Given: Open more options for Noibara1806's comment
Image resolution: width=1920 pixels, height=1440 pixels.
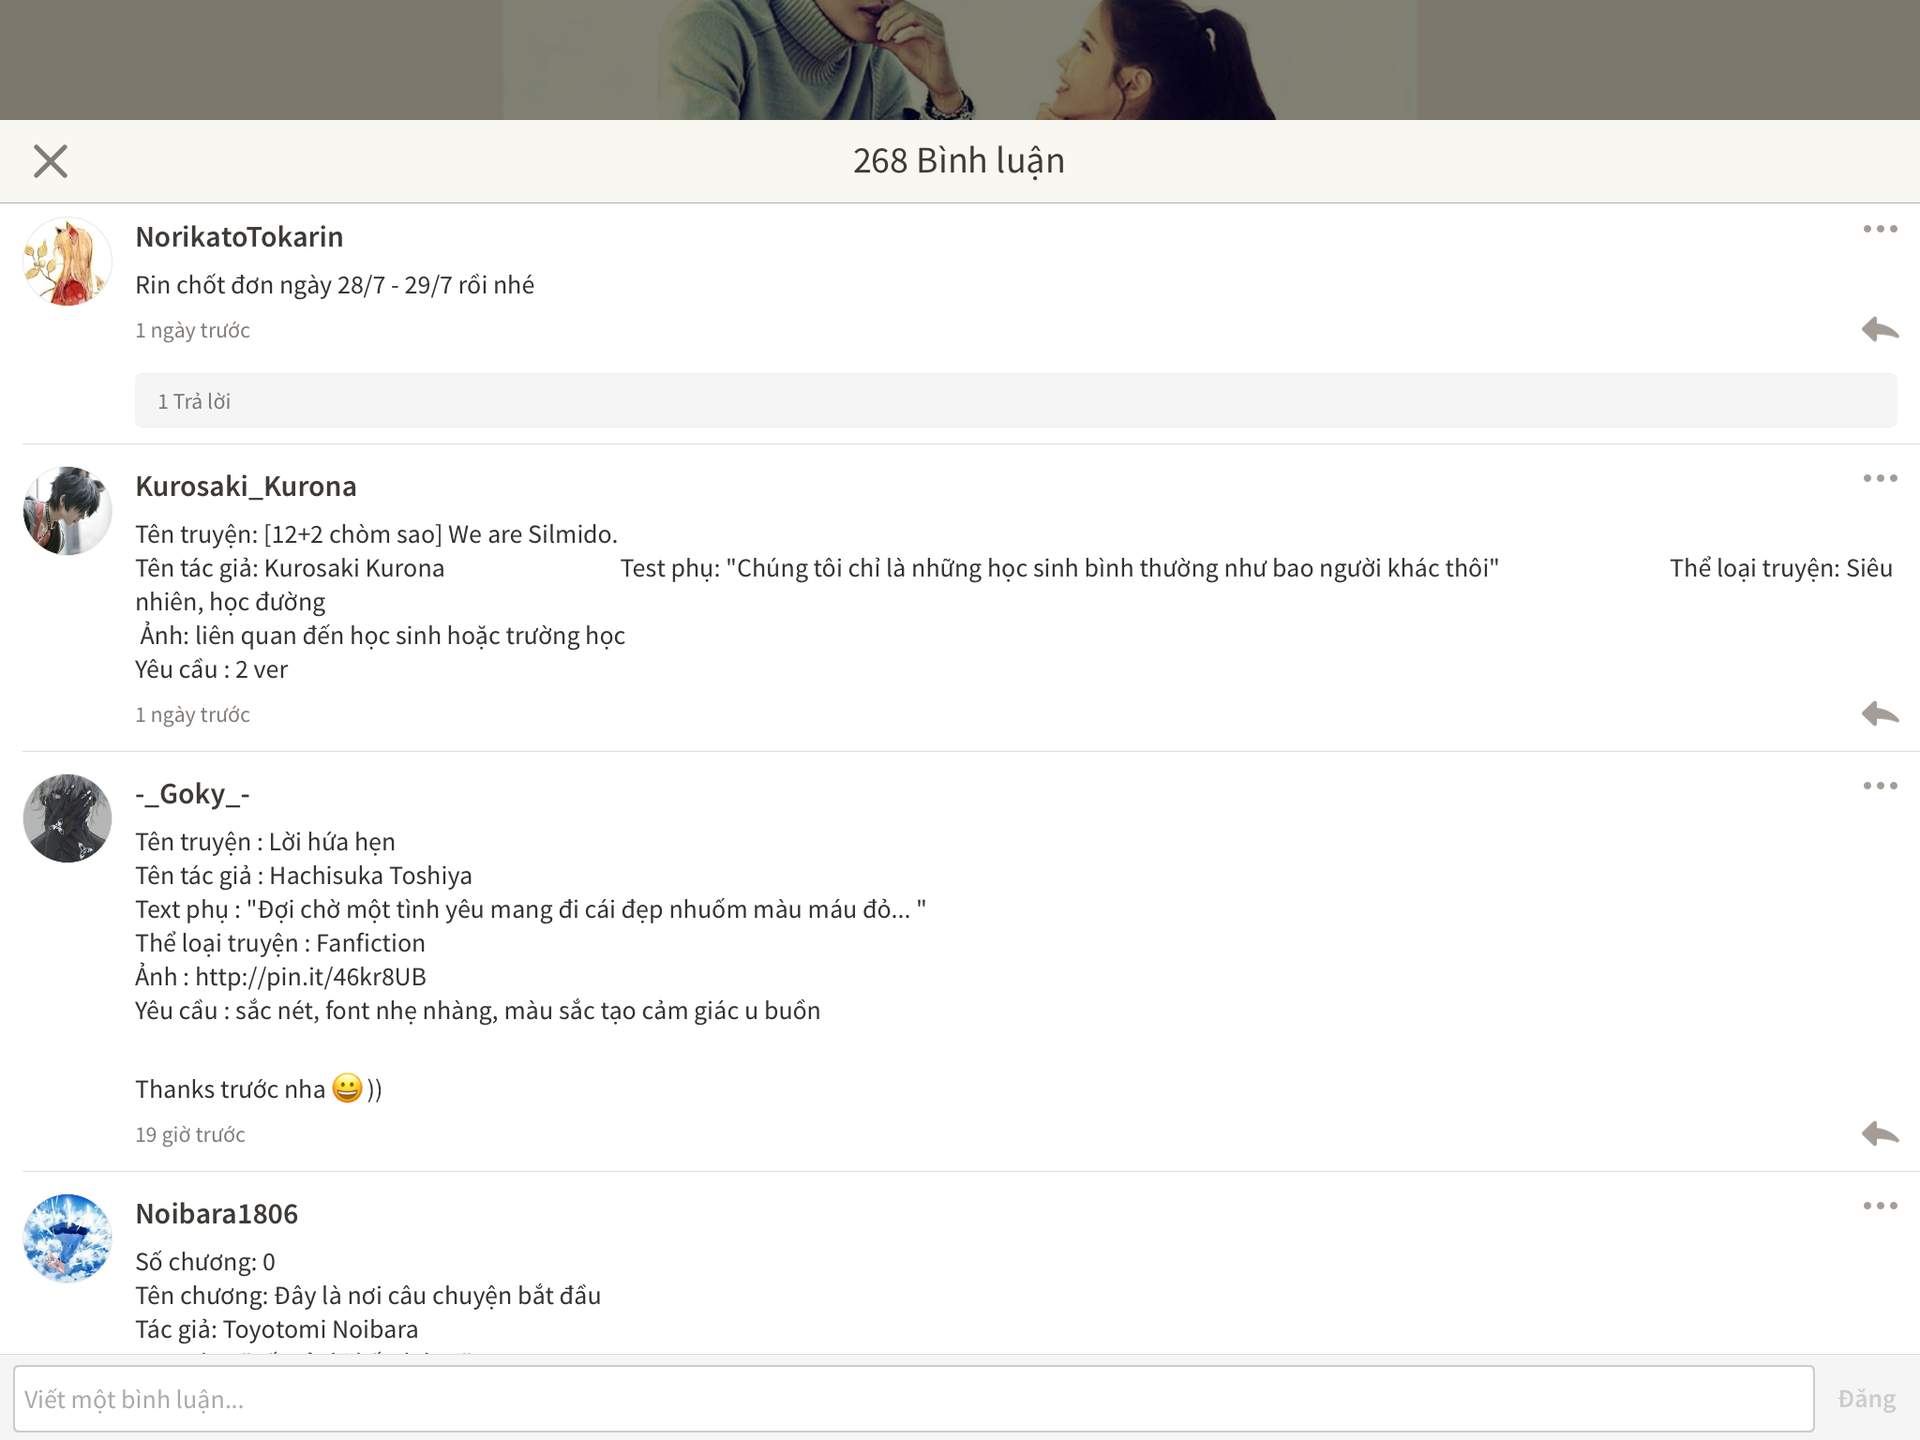Looking at the screenshot, I should point(1879,1206).
